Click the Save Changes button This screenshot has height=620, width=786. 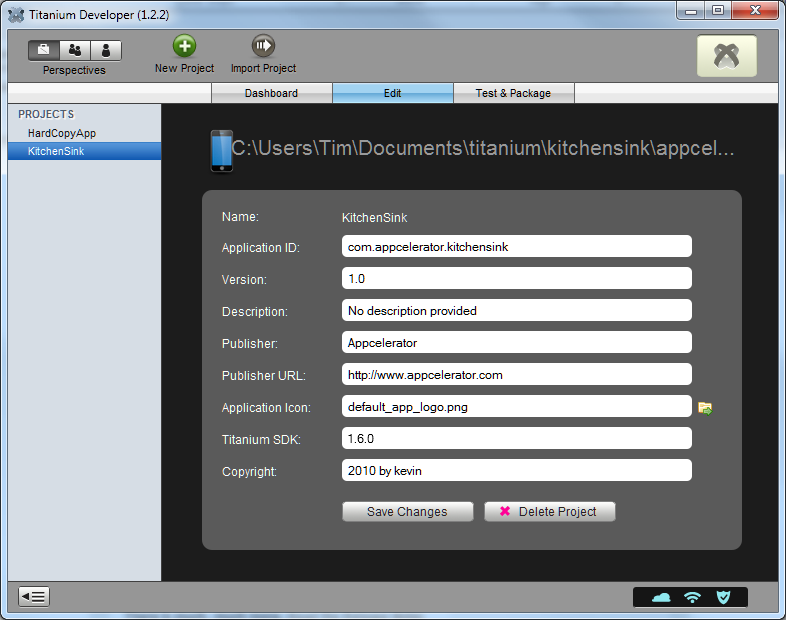point(408,512)
